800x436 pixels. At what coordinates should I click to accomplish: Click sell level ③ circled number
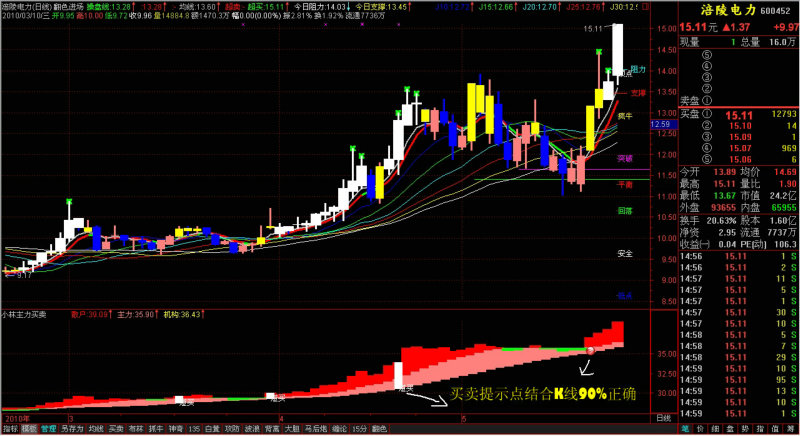[707, 78]
